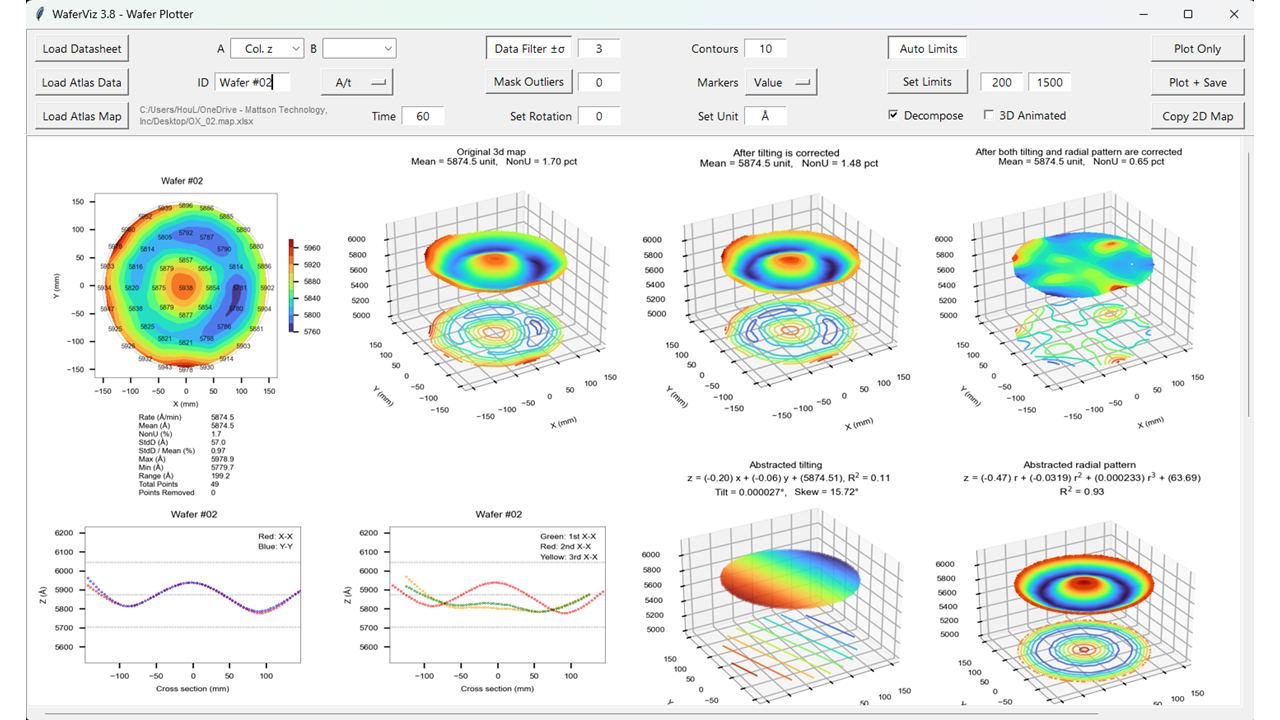Maximize the WaferViz window
This screenshot has width=1280, height=720.
[1188, 14]
